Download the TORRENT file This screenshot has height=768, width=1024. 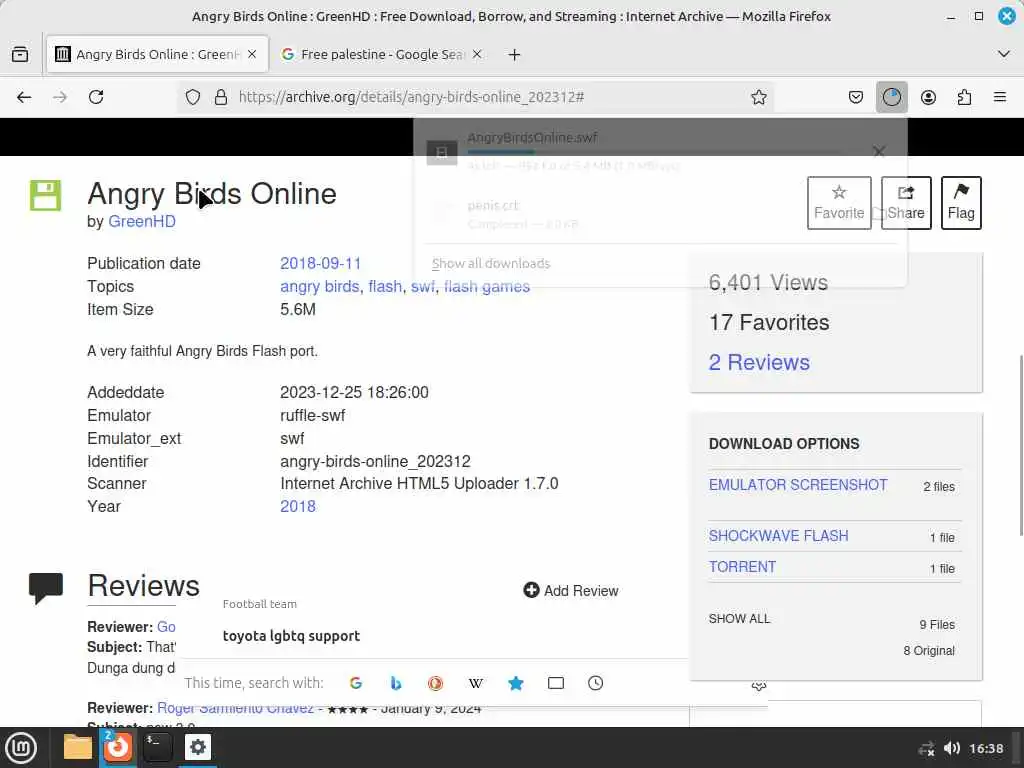tap(742, 567)
